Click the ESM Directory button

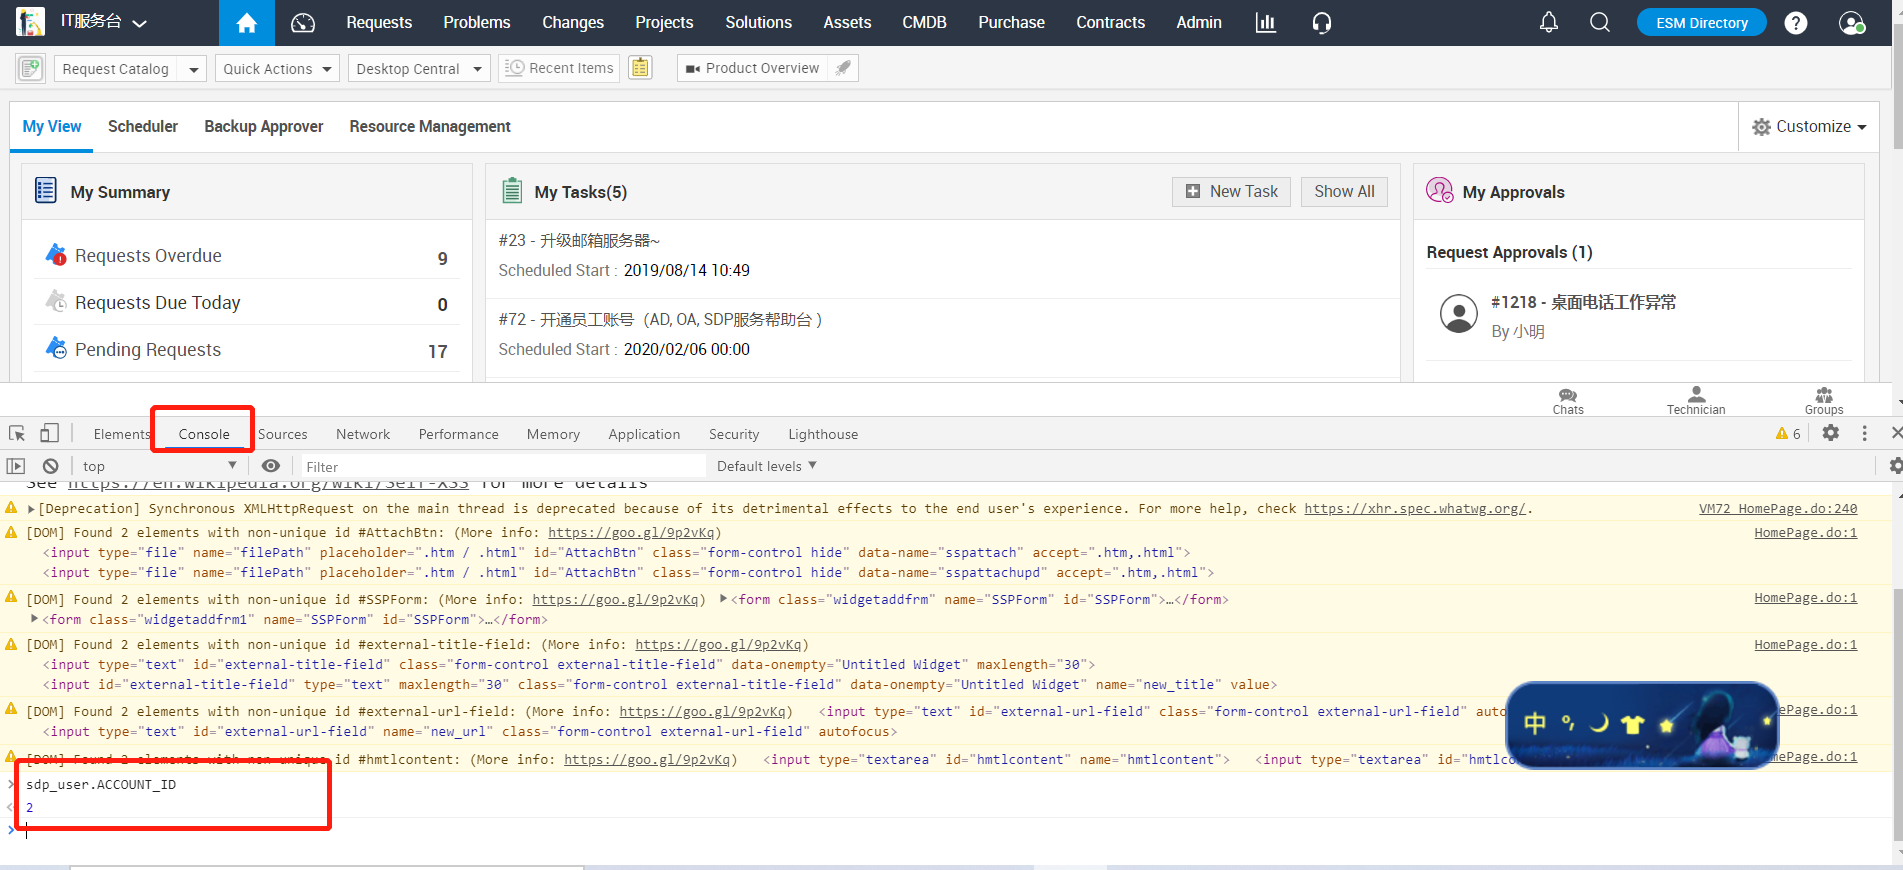click(1702, 22)
